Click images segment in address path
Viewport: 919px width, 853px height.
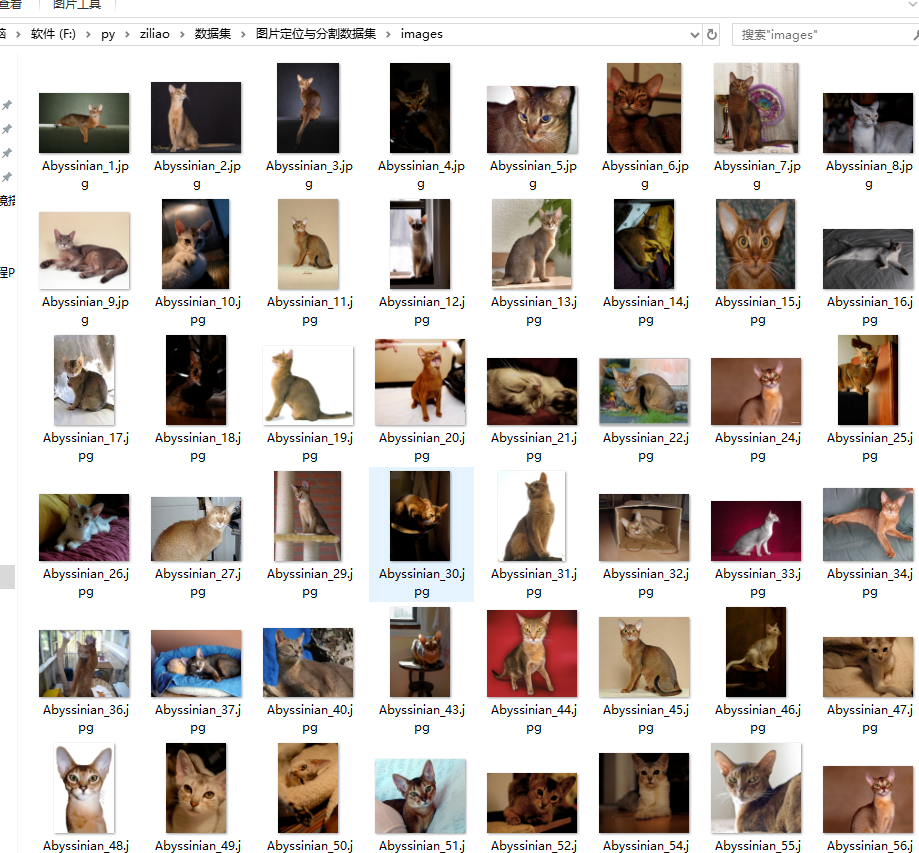pyautogui.click(x=421, y=34)
